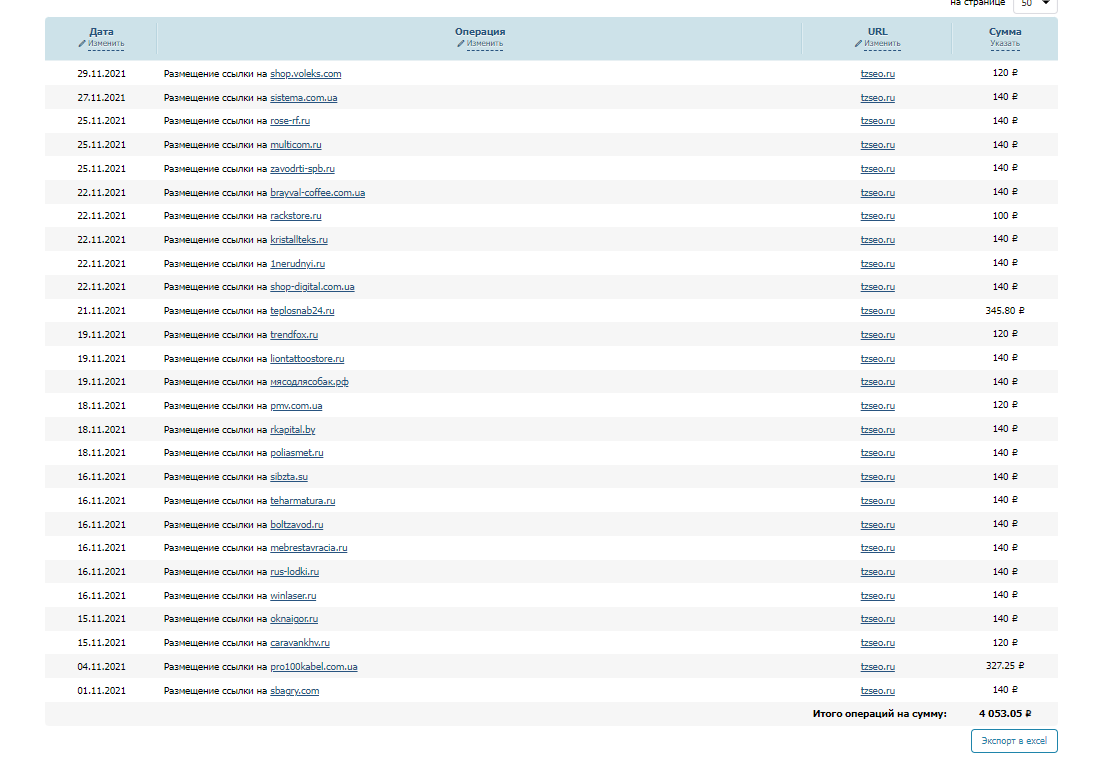Click the pencil icon under the Дата header

(x=82, y=44)
